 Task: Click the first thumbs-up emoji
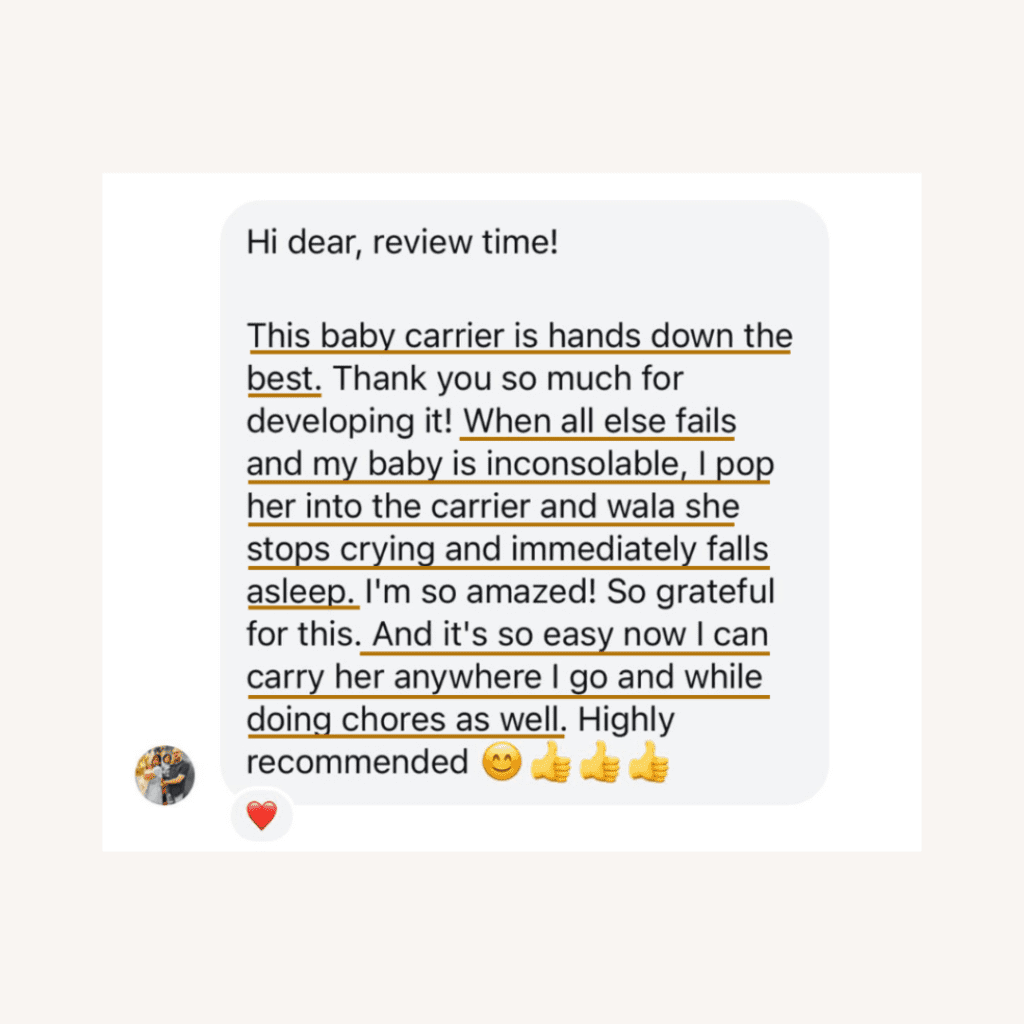[551, 761]
